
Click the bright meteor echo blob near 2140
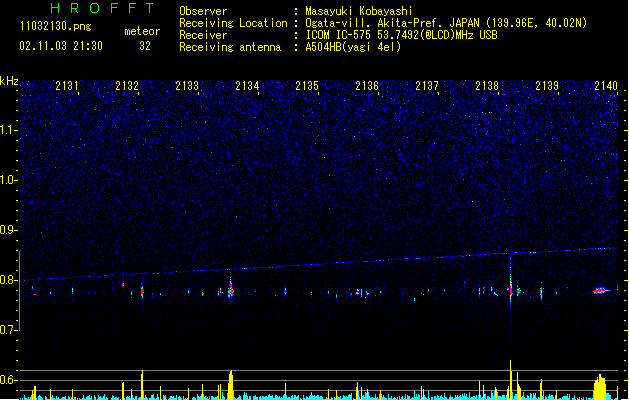(x=600, y=290)
